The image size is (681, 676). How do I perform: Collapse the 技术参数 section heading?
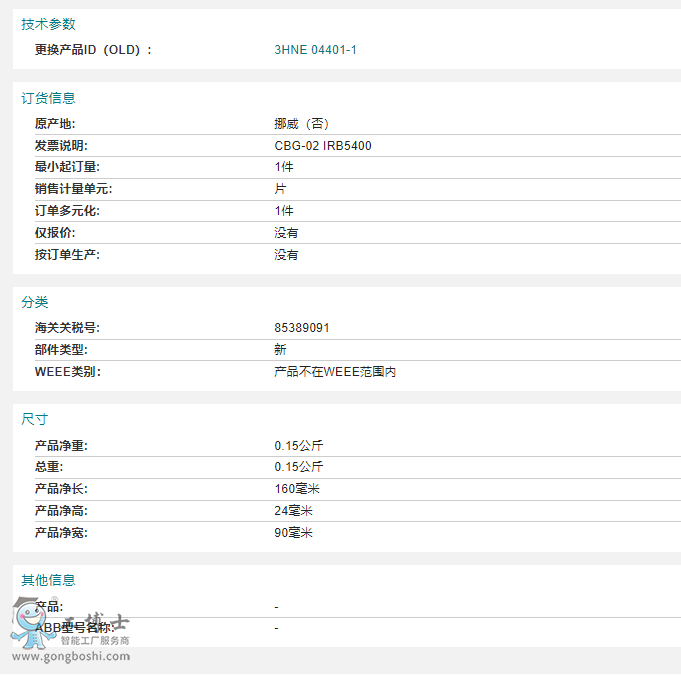click(48, 24)
